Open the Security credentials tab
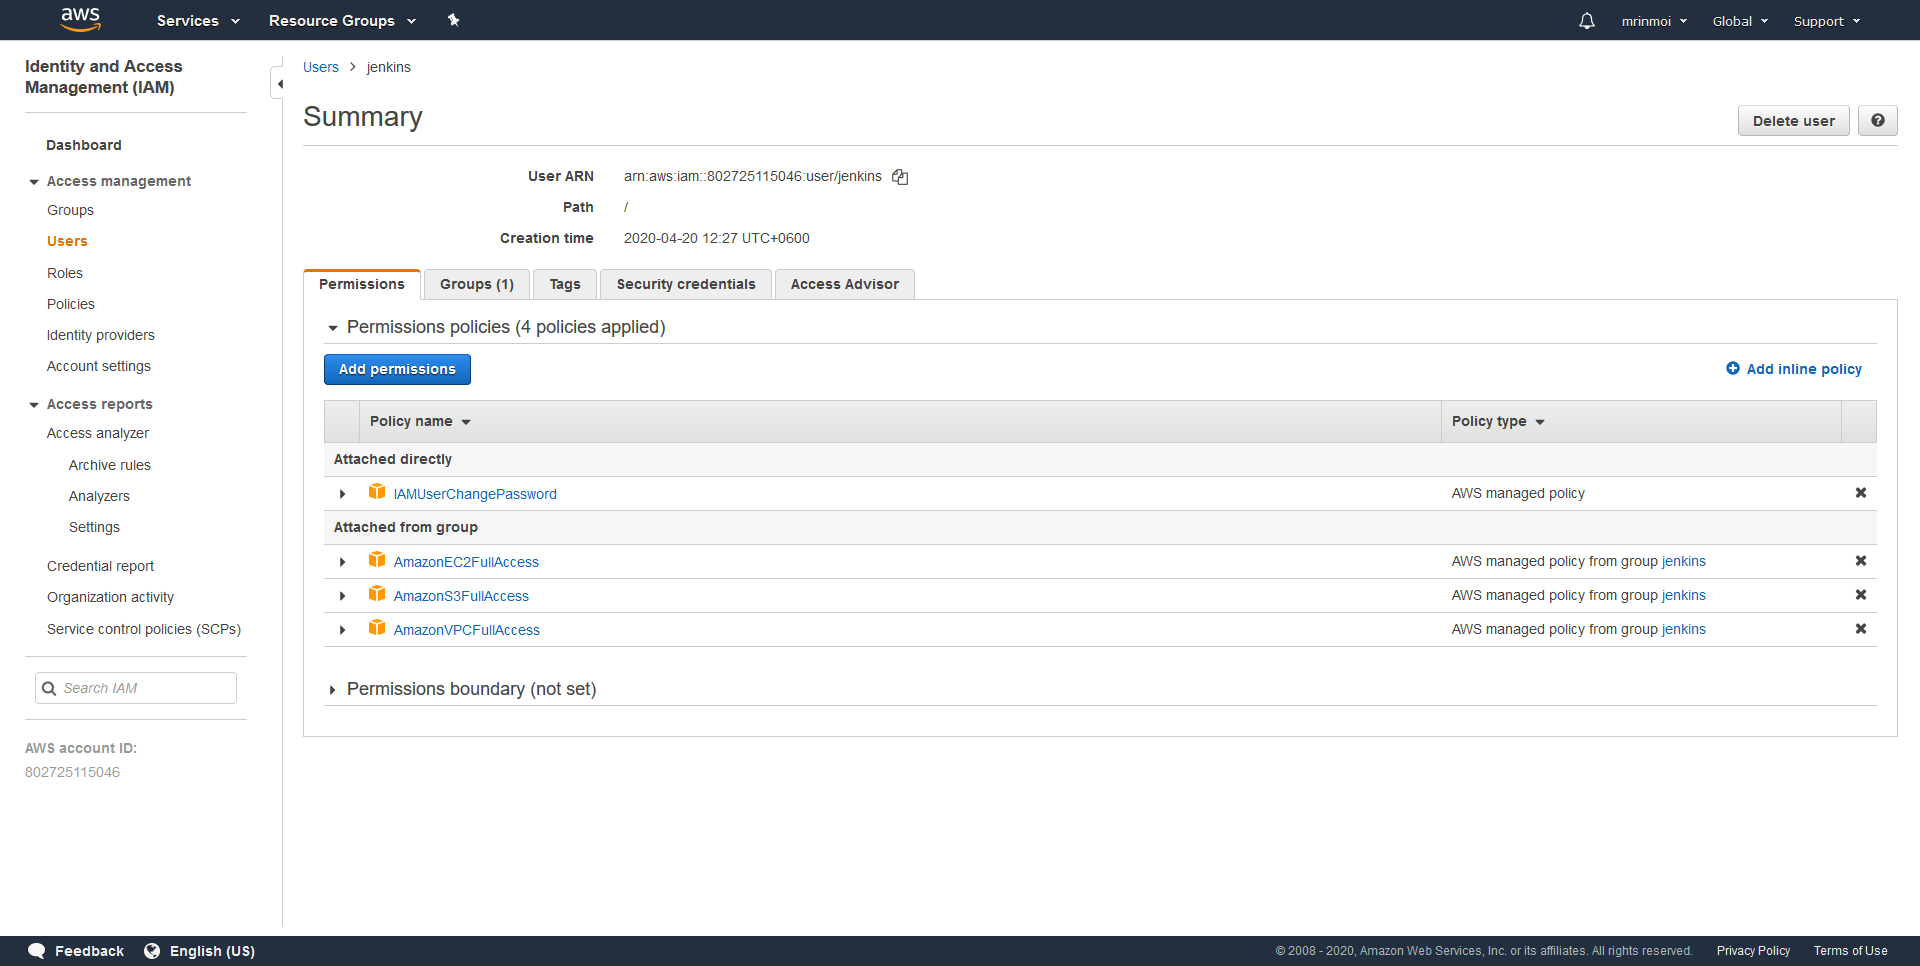Screen dimensions: 1920x966 [x=686, y=284]
